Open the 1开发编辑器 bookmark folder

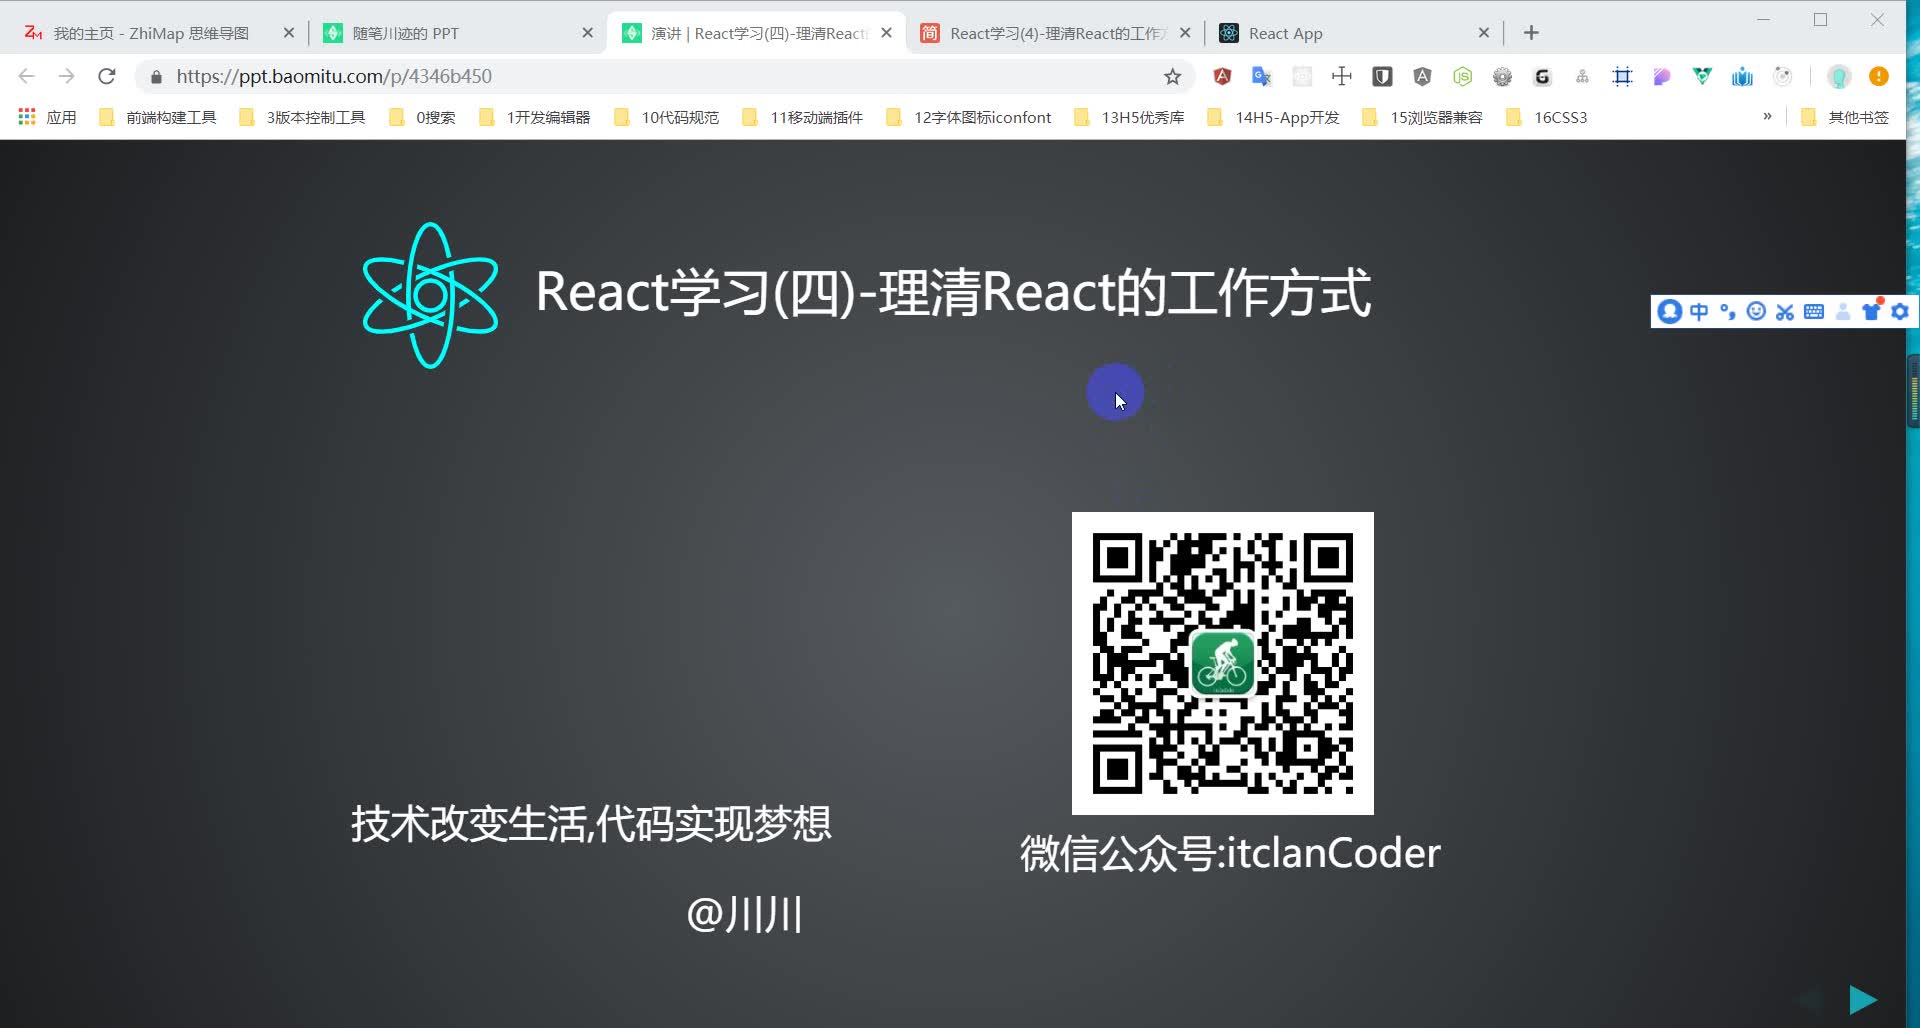[535, 117]
